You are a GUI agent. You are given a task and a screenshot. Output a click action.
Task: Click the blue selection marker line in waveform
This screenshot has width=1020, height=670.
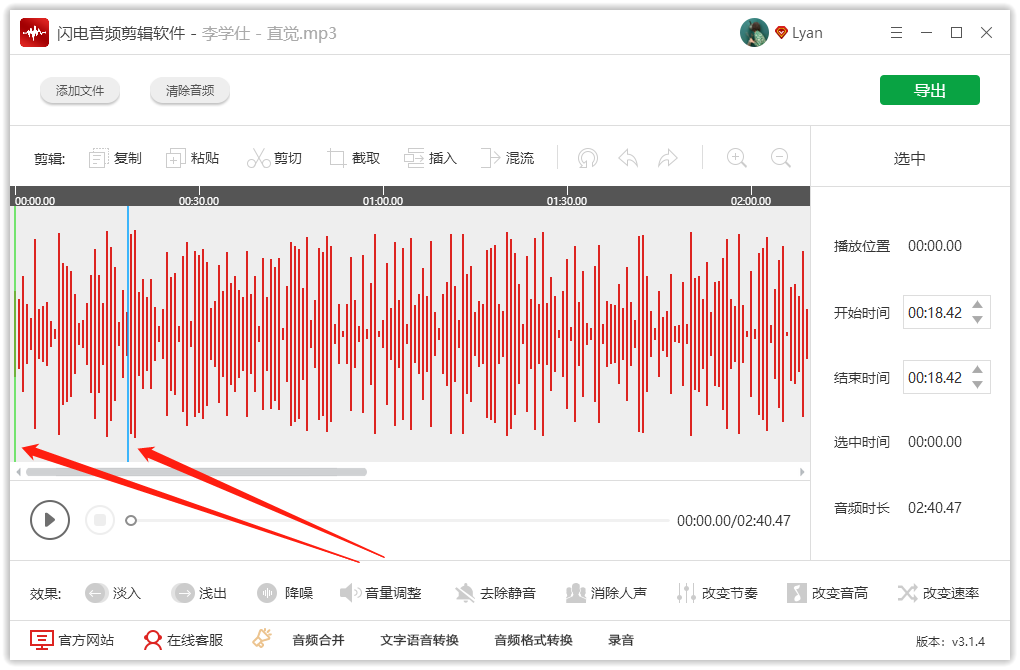(128, 334)
